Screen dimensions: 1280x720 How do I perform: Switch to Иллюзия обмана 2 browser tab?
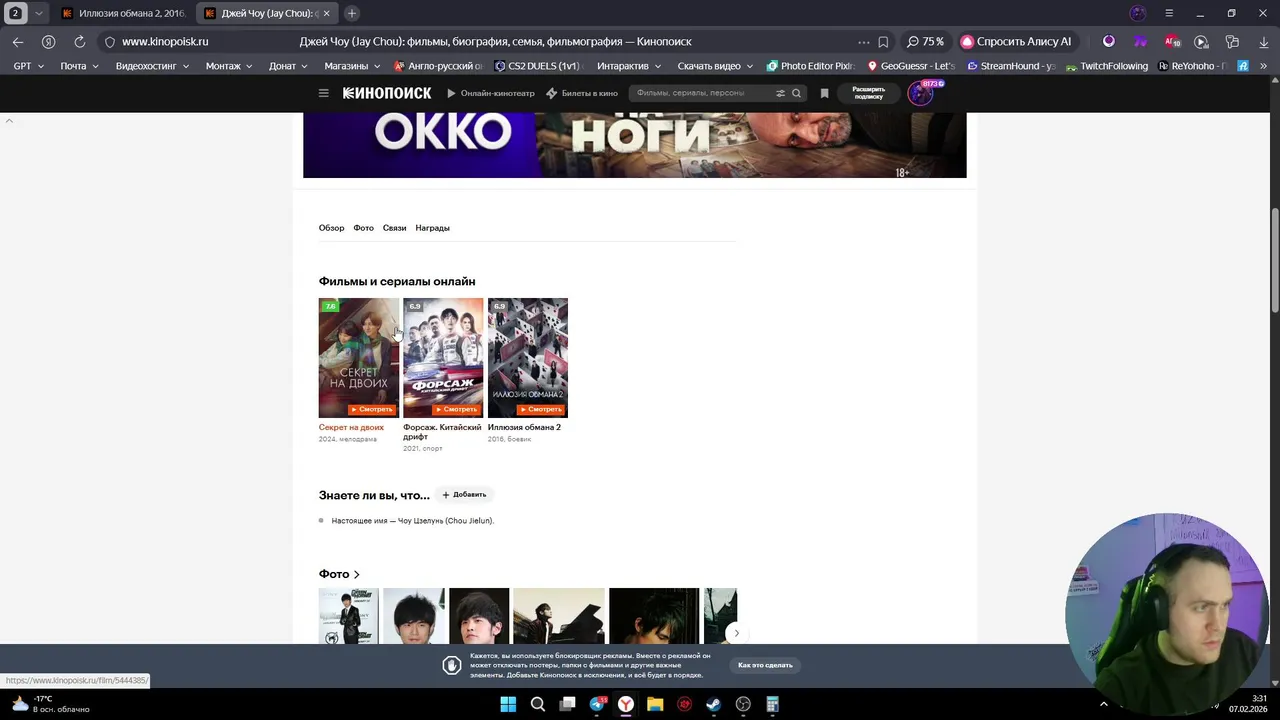pos(123,13)
